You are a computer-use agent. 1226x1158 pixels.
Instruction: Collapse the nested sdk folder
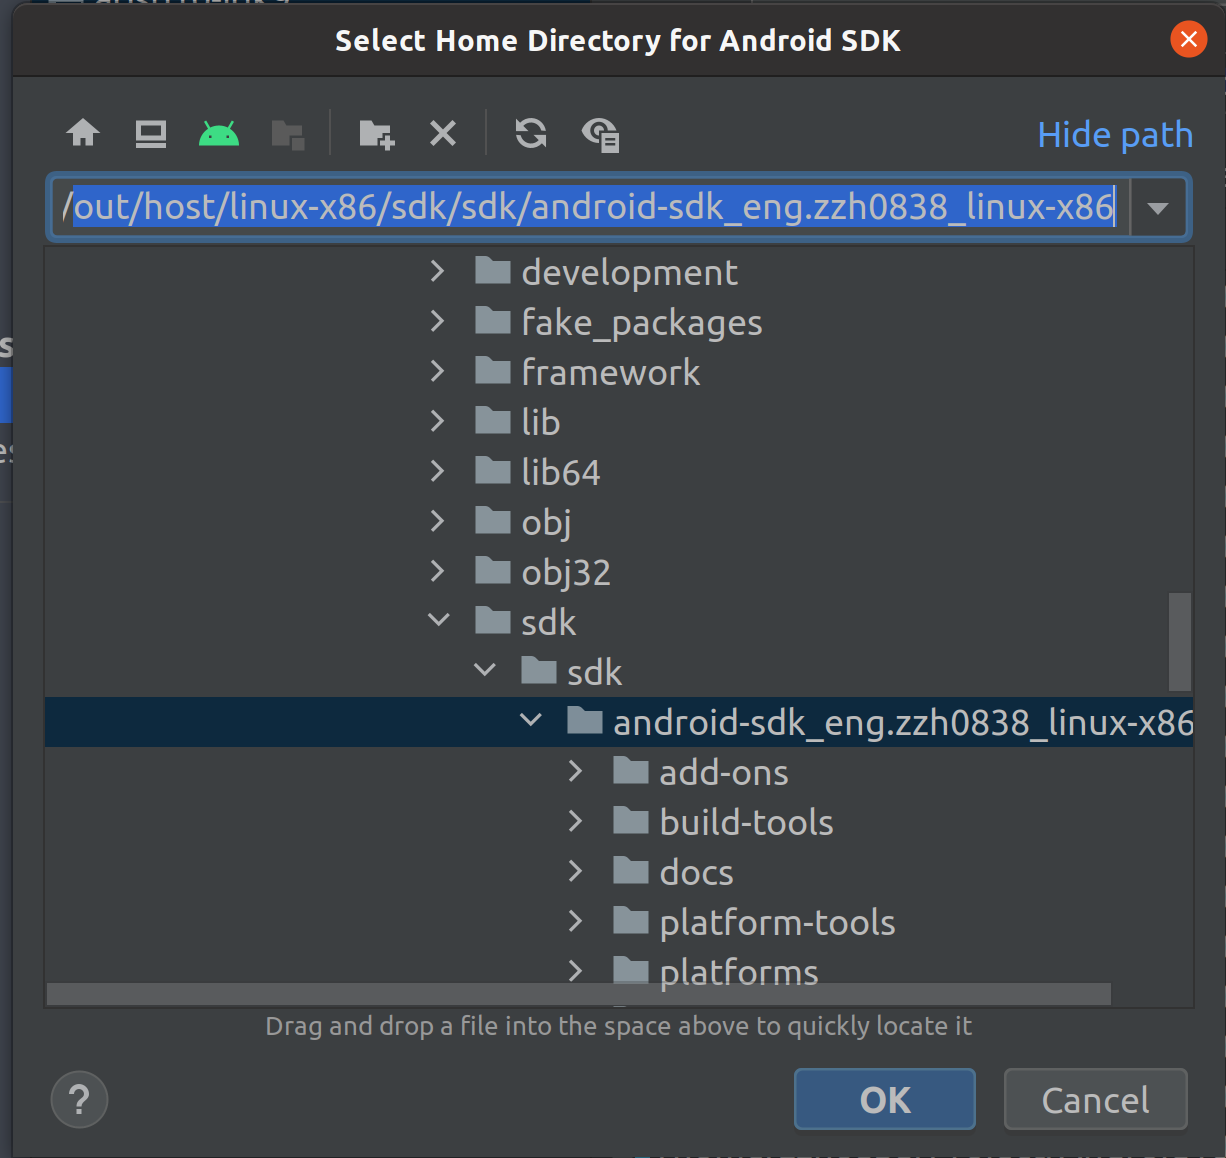(x=484, y=671)
